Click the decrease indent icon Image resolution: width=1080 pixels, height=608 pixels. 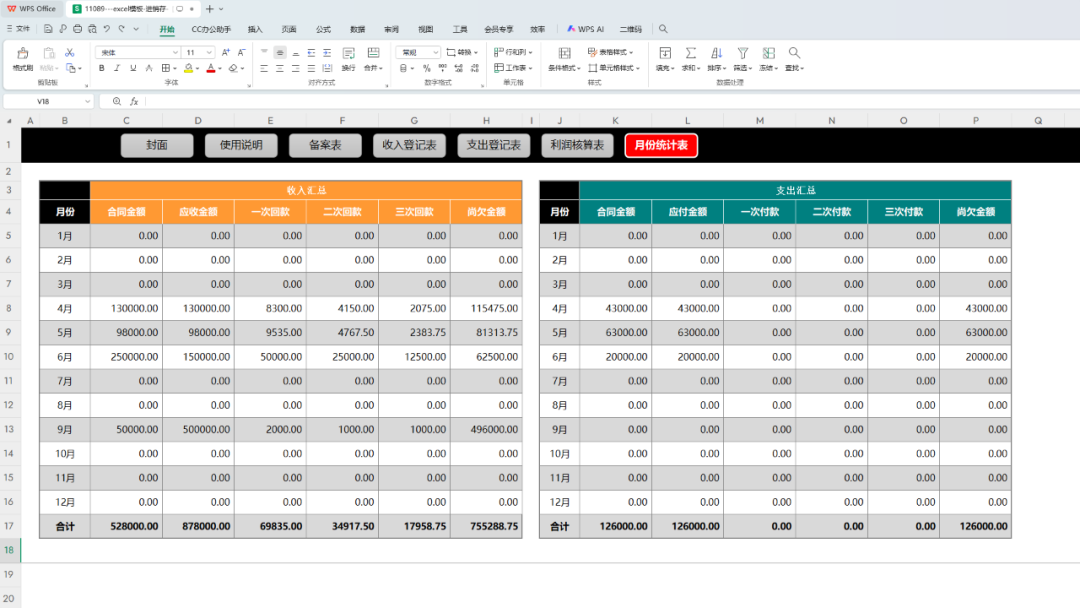pyautogui.click(x=311, y=52)
